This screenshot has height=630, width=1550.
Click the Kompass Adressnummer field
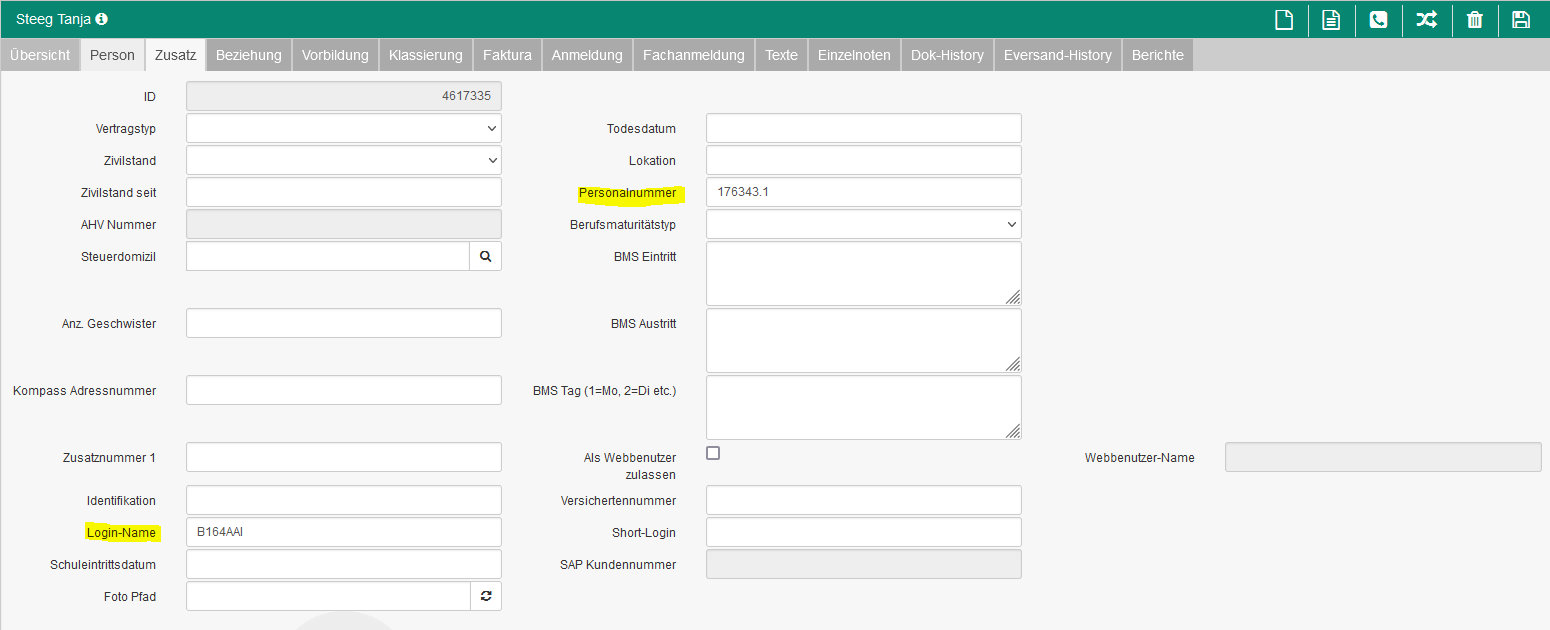tap(344, 390)
